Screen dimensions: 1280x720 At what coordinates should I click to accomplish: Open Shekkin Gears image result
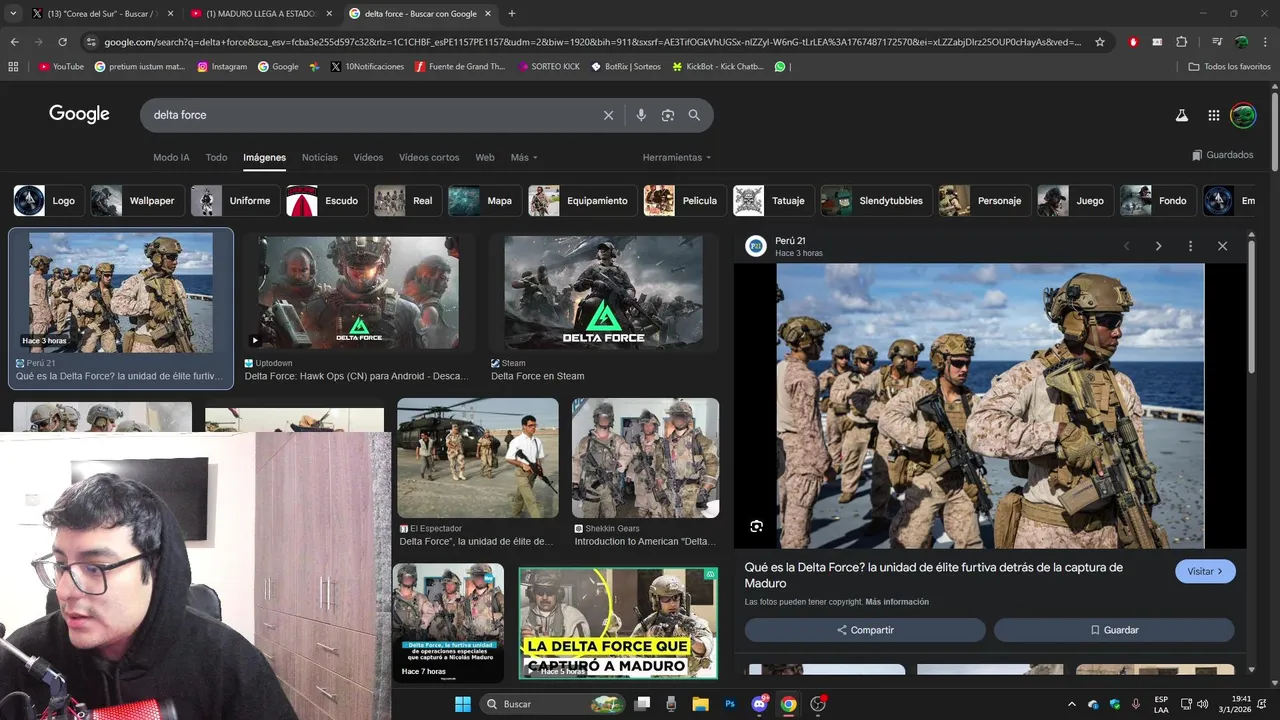click(x=645, y=458)
